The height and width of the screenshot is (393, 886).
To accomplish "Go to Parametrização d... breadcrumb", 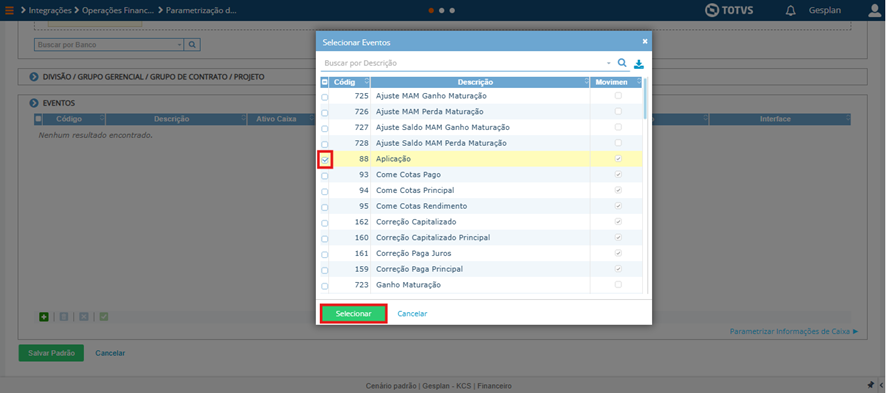I will point(201,10).
